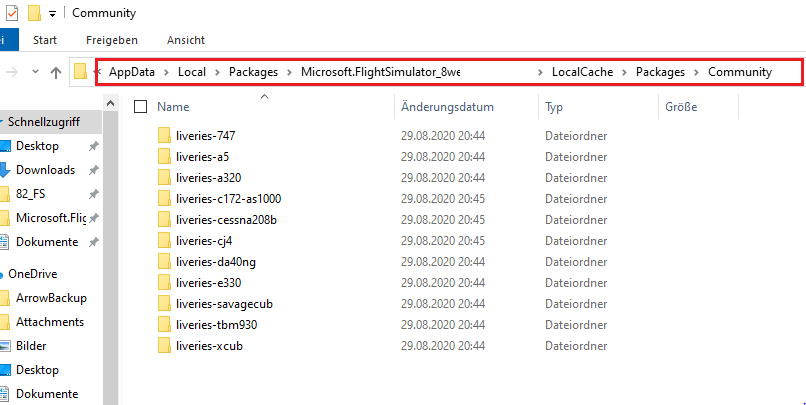
Task: Expand the chevron before Community in path
Action: 697,72
